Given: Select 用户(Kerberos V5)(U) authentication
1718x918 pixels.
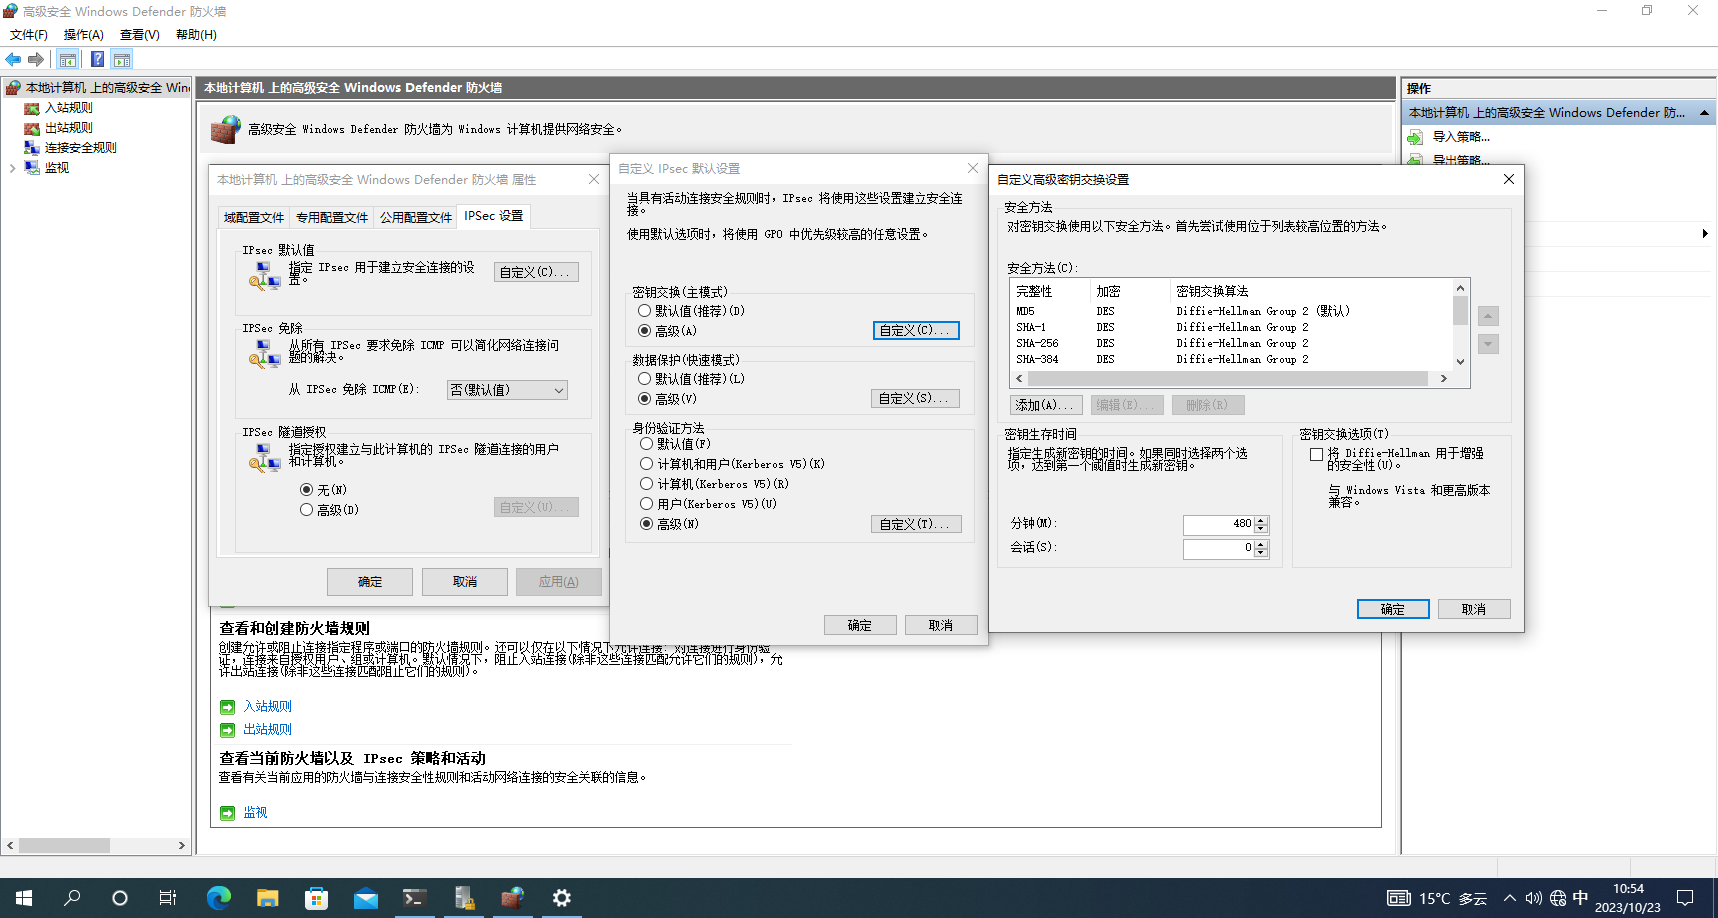Looking at the screenshot, I should click(x=646, y=504).
